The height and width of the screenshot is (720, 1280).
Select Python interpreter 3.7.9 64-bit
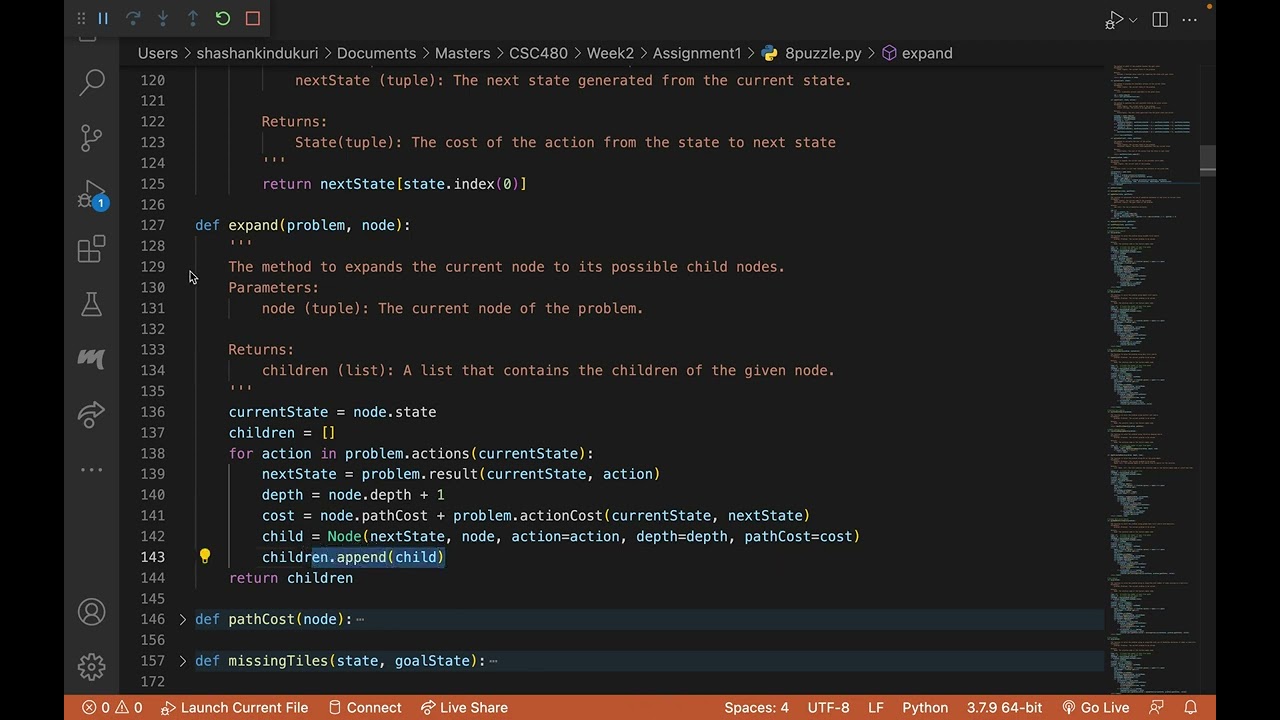pyautogui.click(x=1004, y=707)
